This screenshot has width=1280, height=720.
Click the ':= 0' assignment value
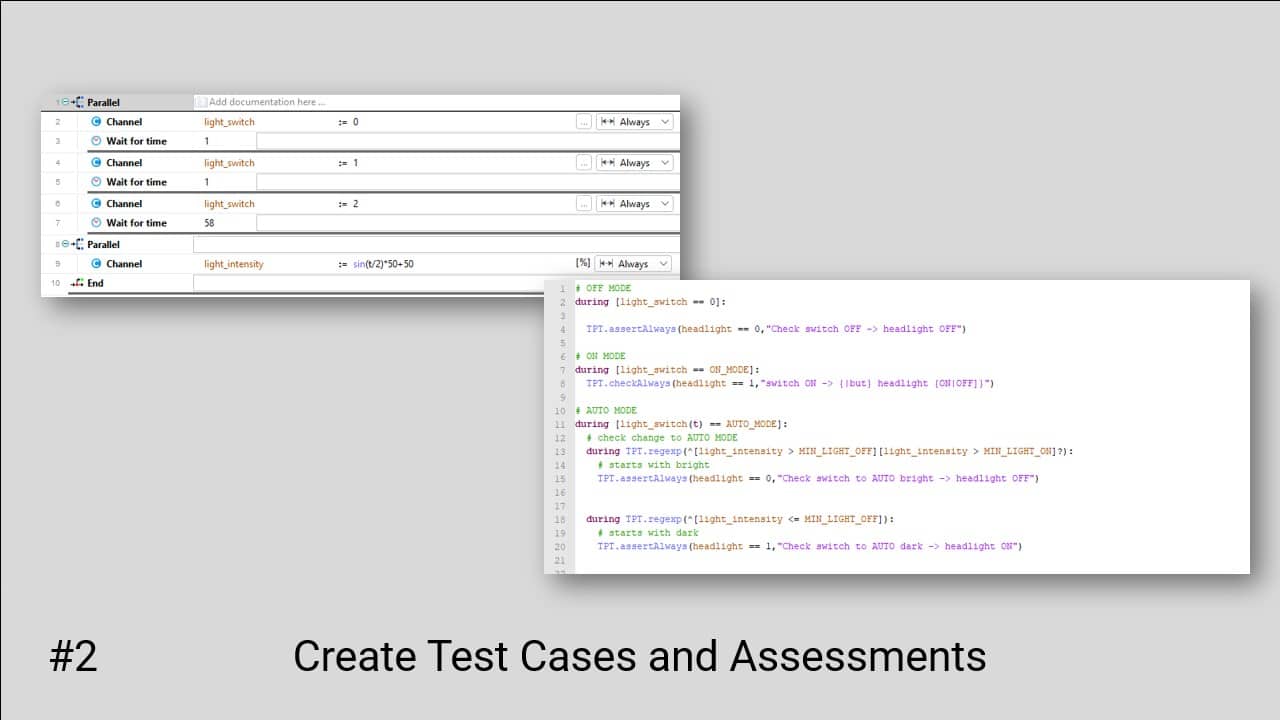tap(348, 122)
